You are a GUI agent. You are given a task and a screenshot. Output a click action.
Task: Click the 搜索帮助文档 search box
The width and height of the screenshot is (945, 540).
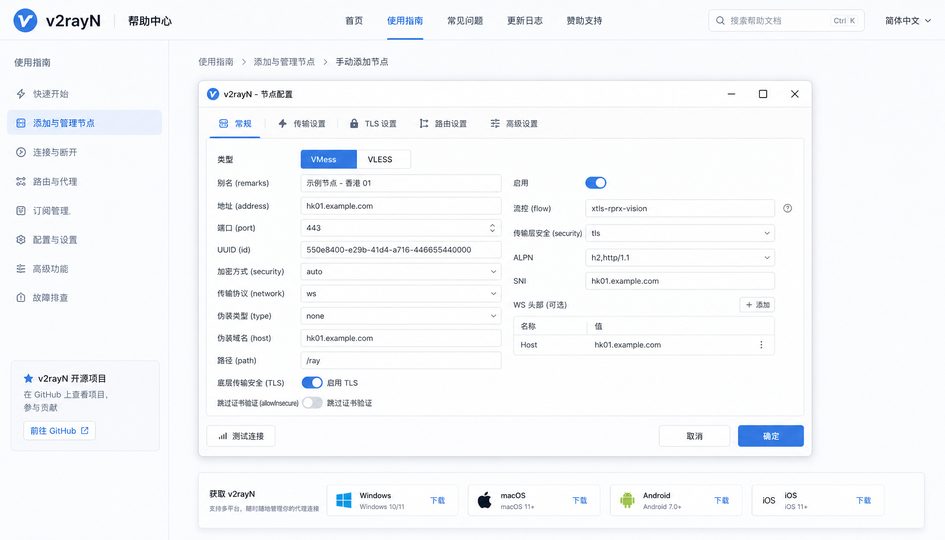click(x=786, y=20)
